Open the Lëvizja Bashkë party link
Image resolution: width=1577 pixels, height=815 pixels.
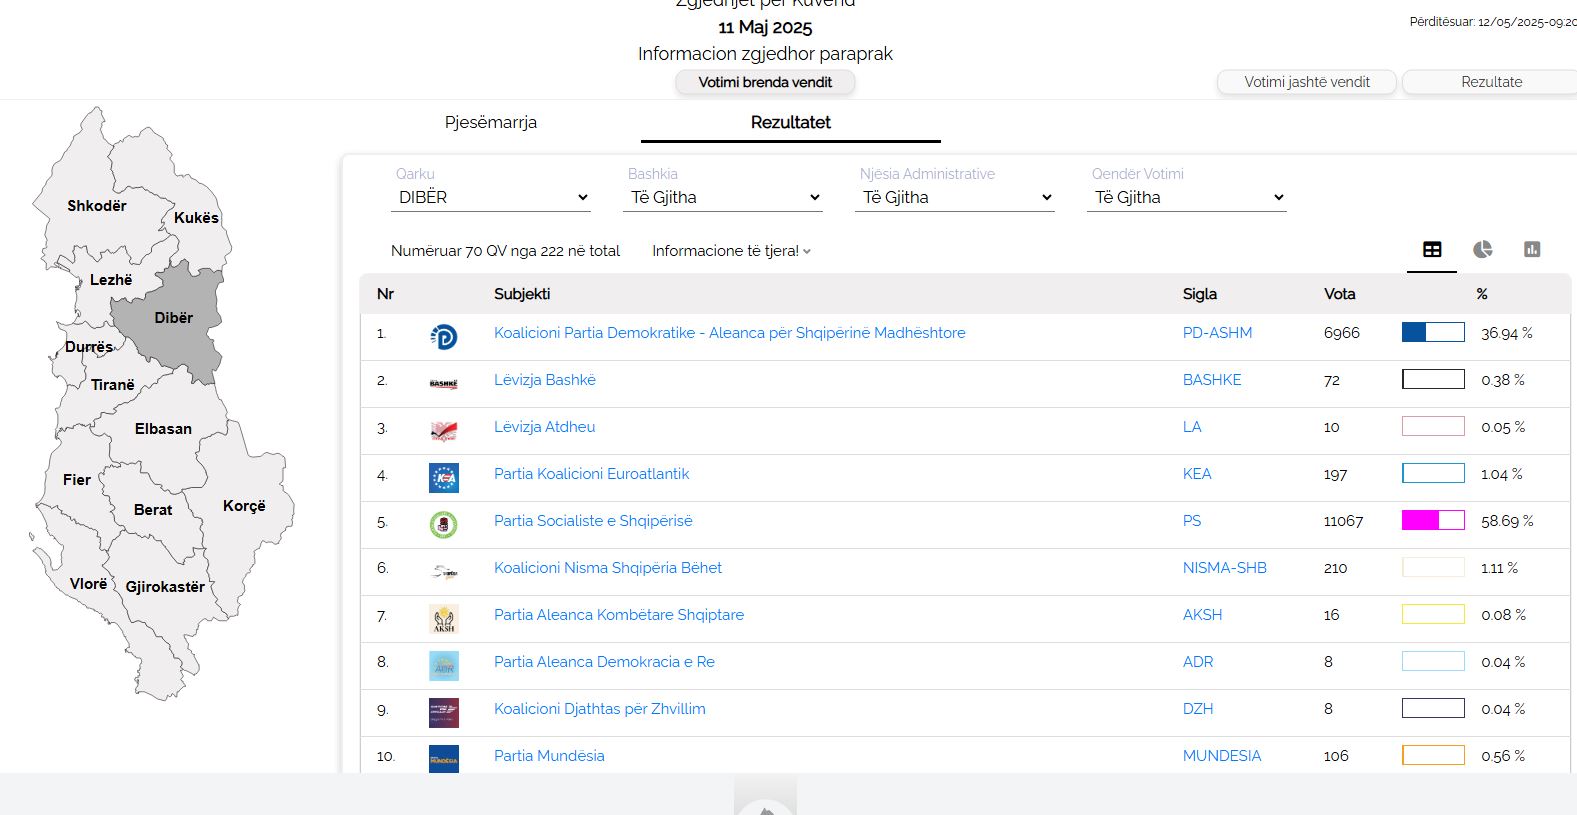(x=545, y=380)
